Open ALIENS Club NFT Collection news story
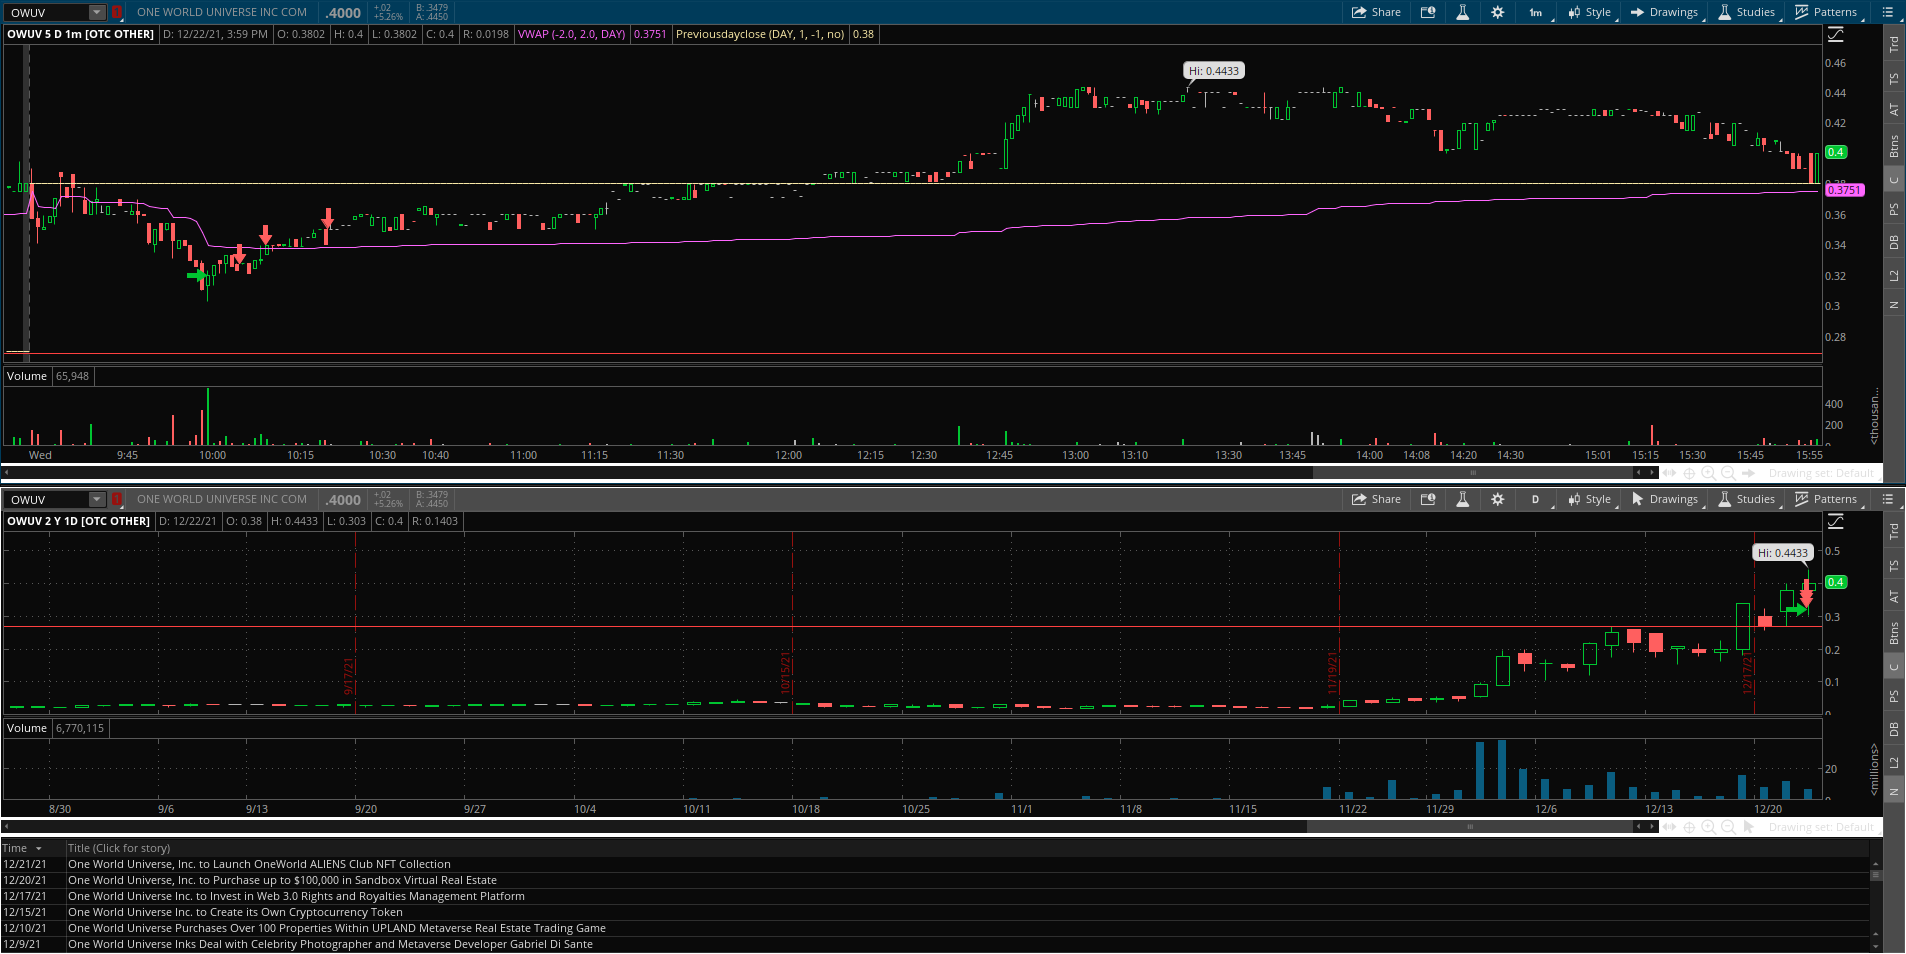Screen dimensions: 1906x954 pos(259,865)
